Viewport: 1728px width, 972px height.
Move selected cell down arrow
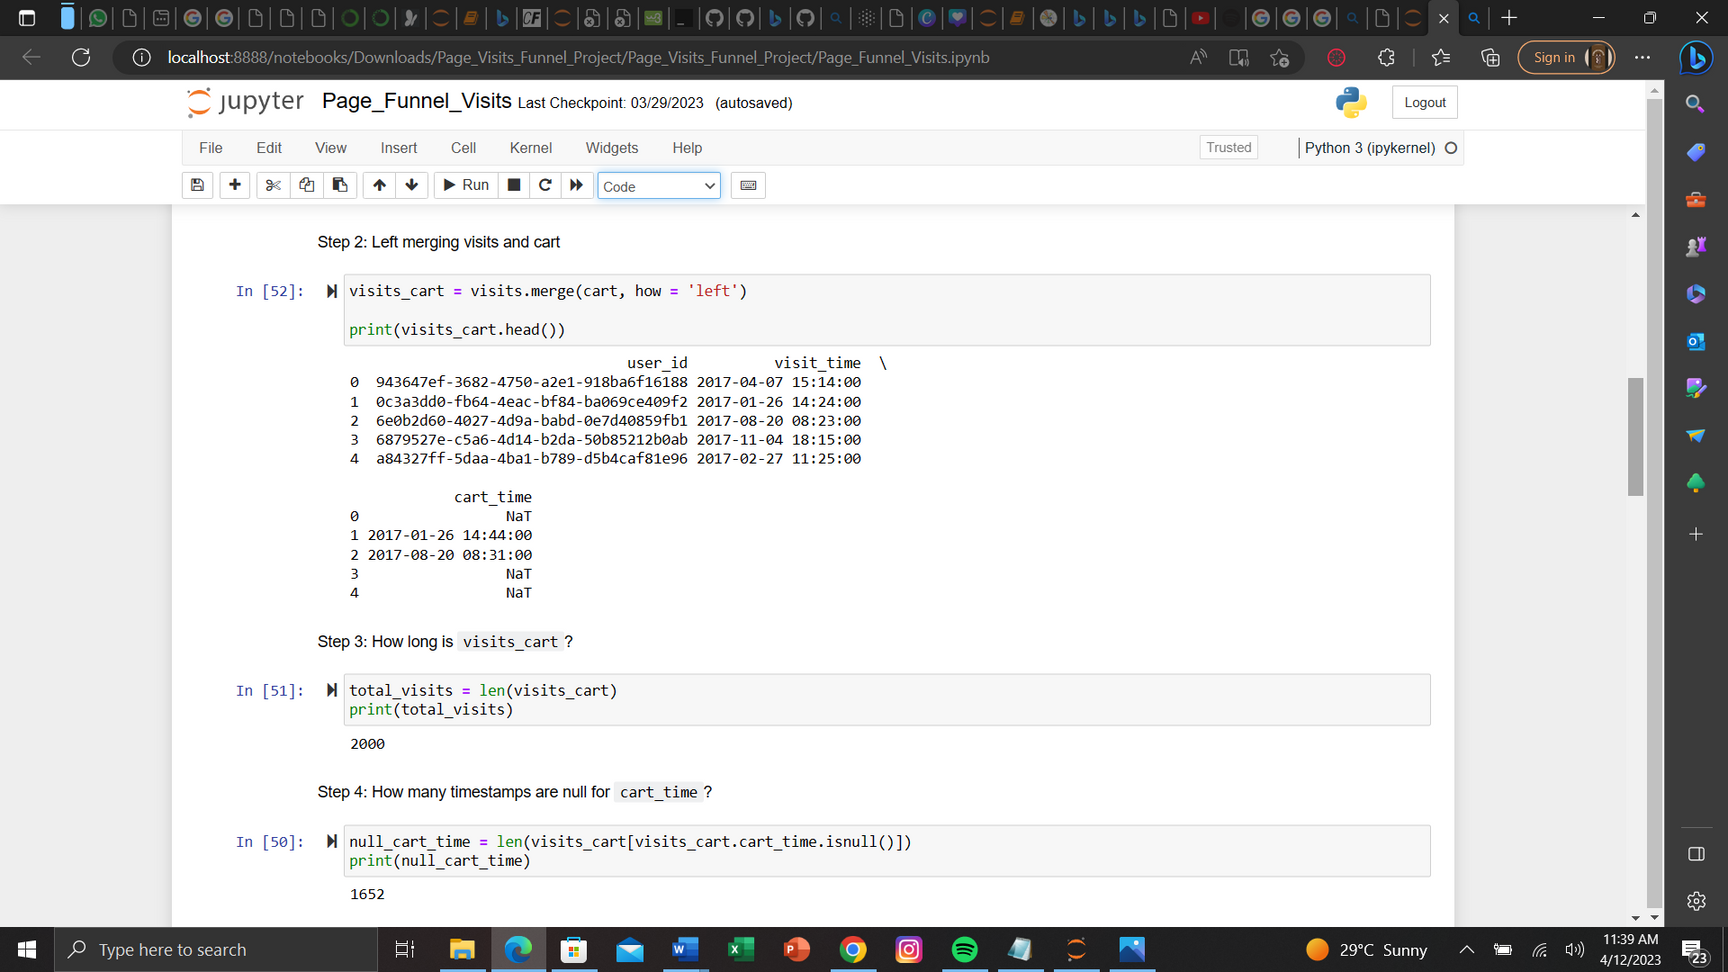point(412,185)
